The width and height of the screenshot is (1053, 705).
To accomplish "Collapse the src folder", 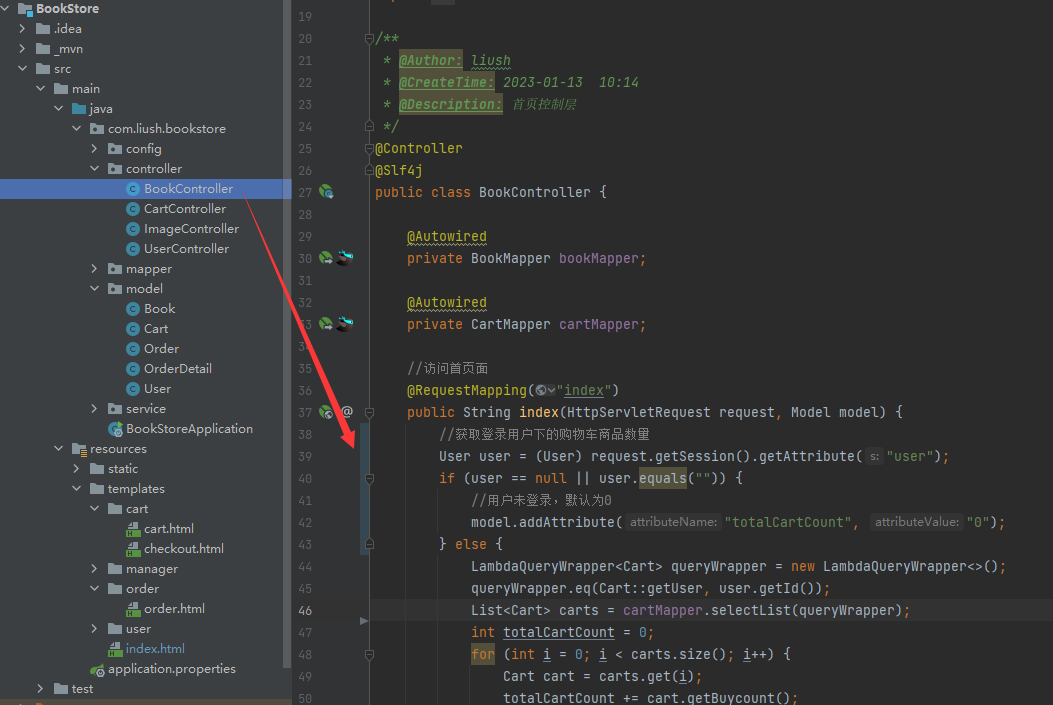I will click(x=23, y=68).
